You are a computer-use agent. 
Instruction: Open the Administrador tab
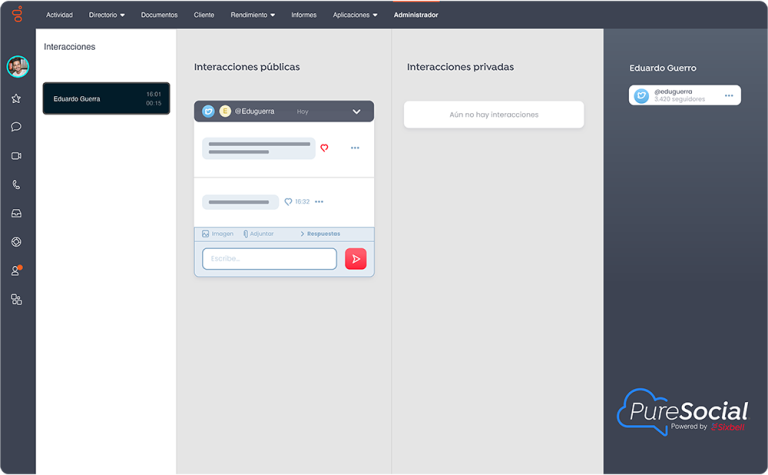click(416, 15)
